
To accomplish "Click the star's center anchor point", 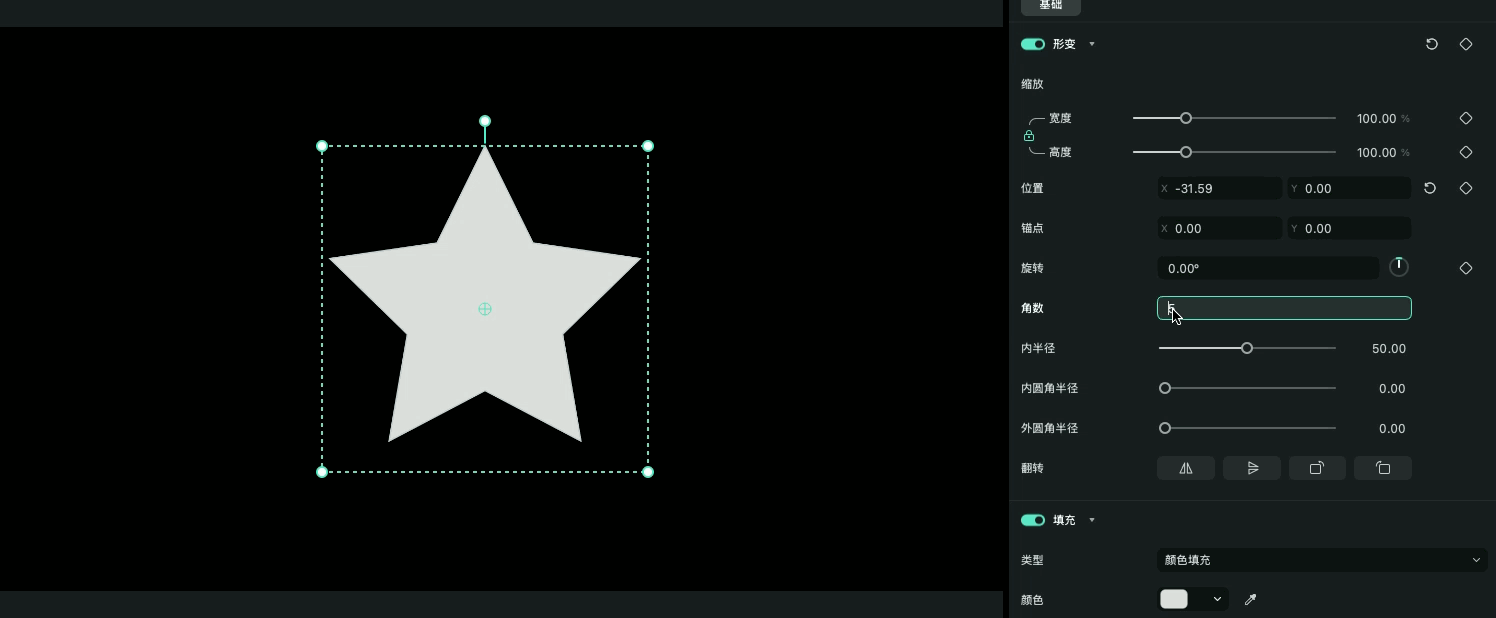I will tap(485, 309).
